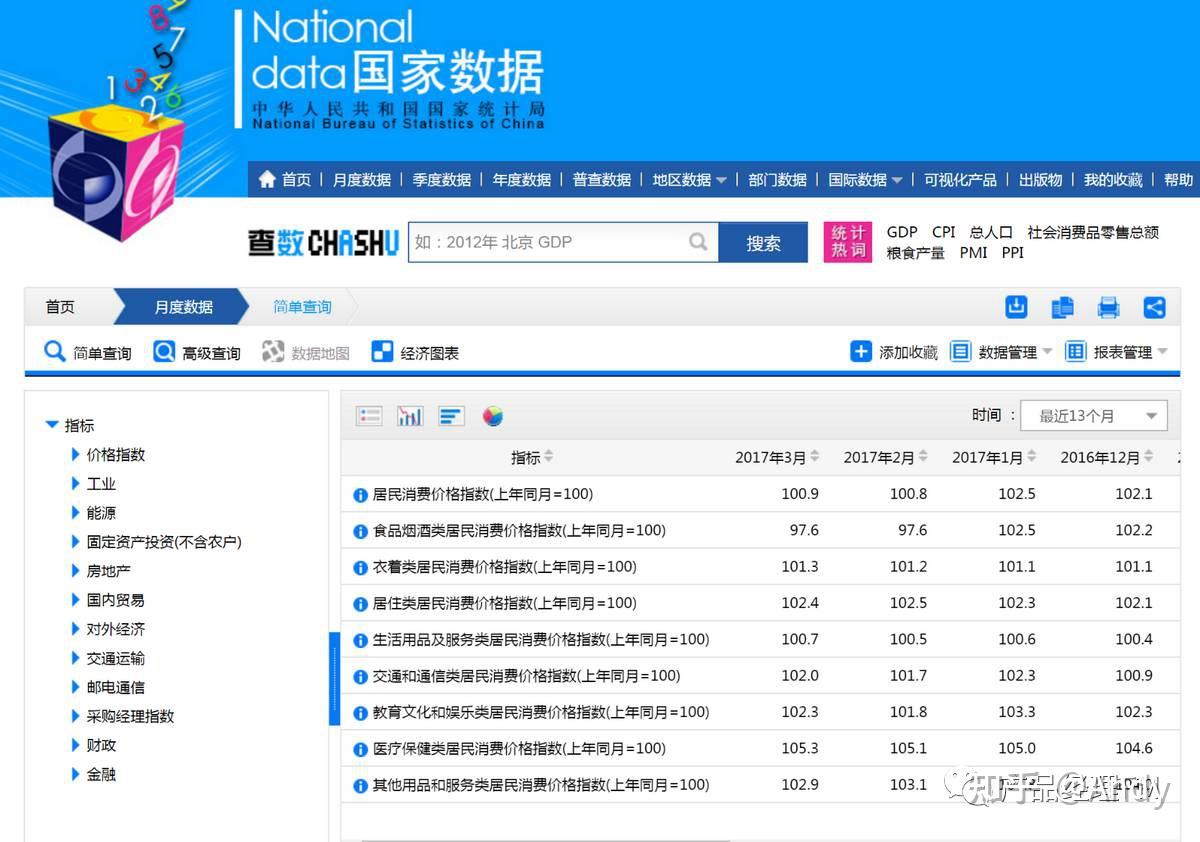Print the current data

[1108, 308]
